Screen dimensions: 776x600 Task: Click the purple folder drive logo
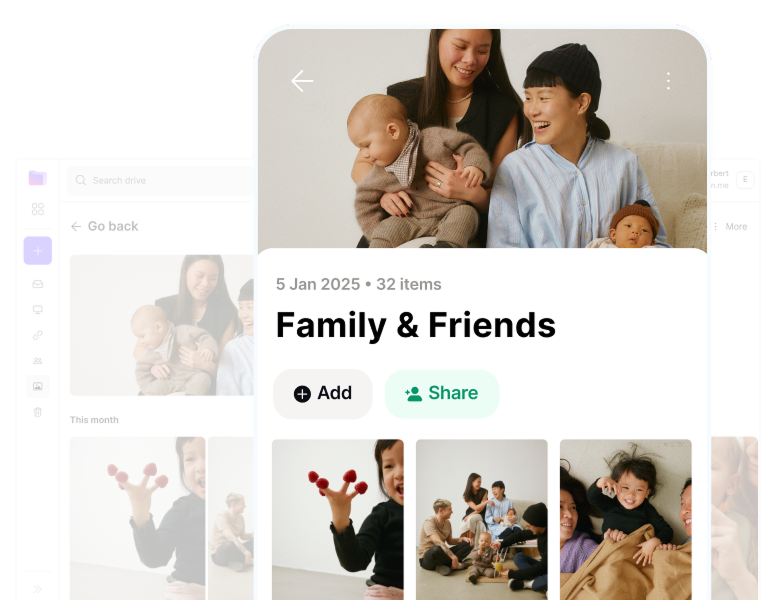[x=38, y=178]
